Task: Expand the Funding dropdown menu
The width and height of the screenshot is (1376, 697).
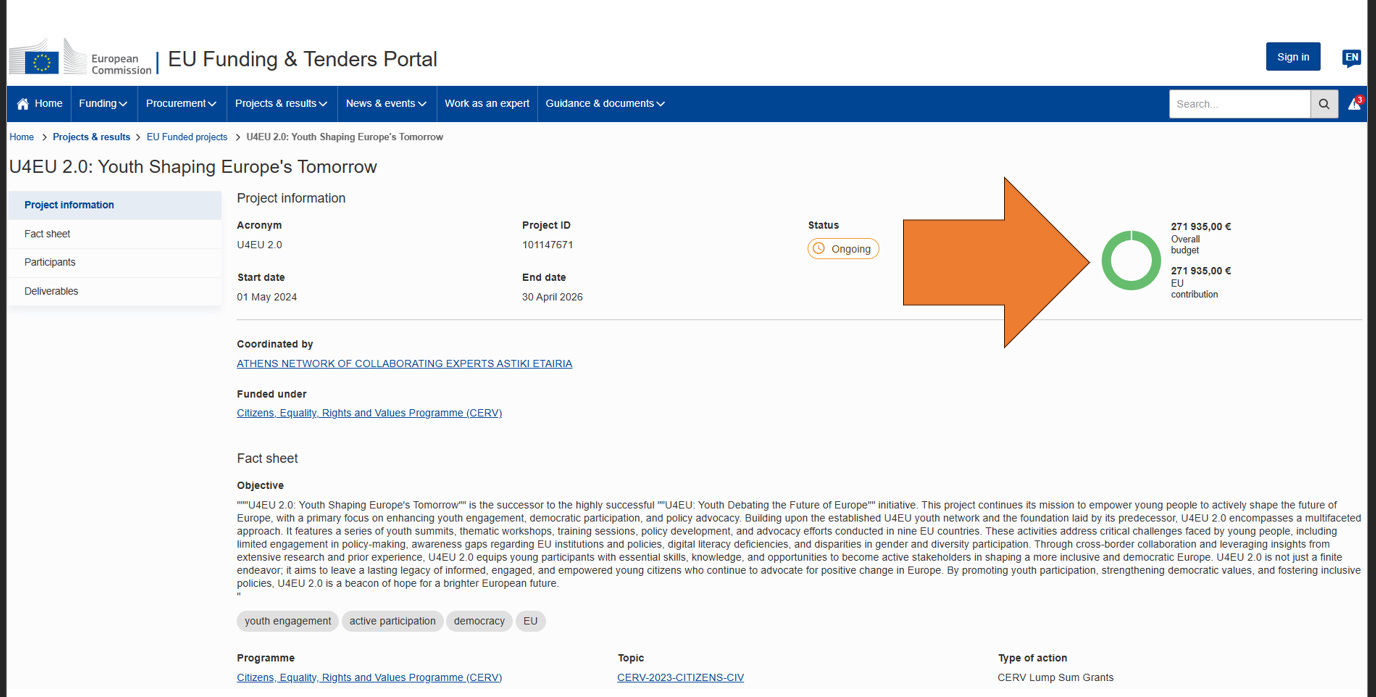Action: pyautogui.click(x=103, y=104)
